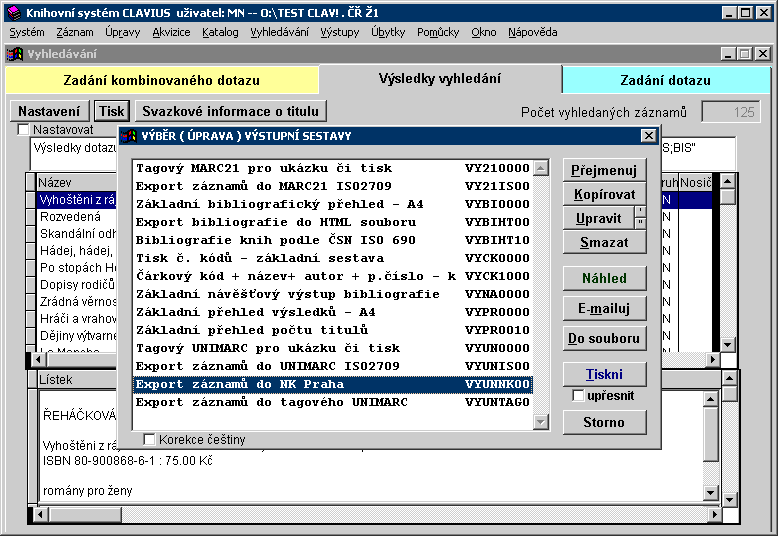Select Základní přehled výsledků - A4

[333, 312]
